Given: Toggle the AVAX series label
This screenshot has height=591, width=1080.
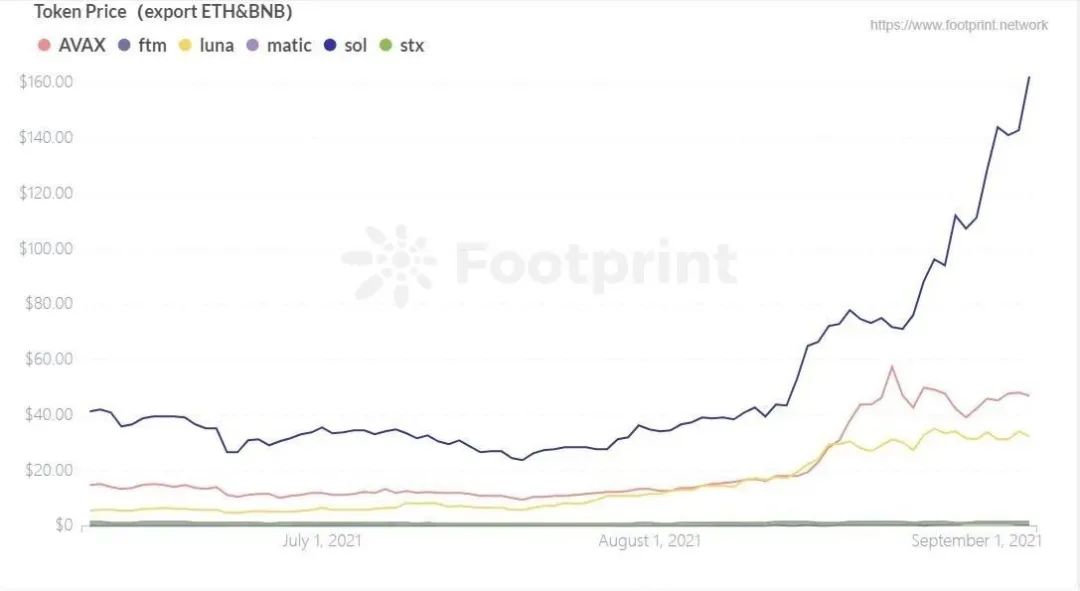Looking at the screenshot, I should pos(82,45).
